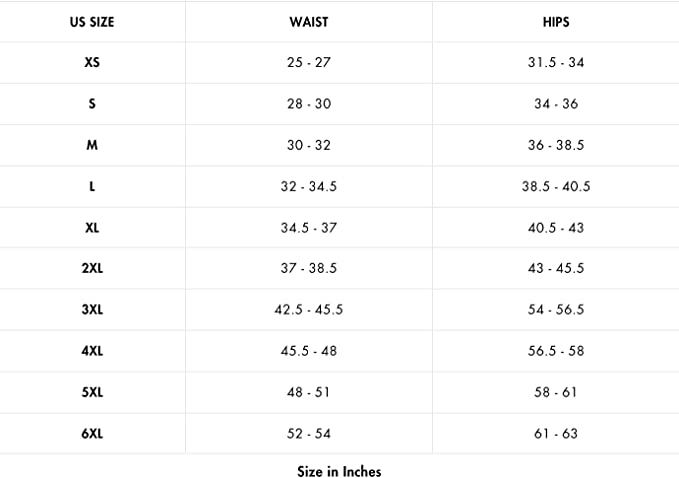Click waist measurement 52 - 54
The width and height of the screenshot is (679, 478).
point(308,433)
